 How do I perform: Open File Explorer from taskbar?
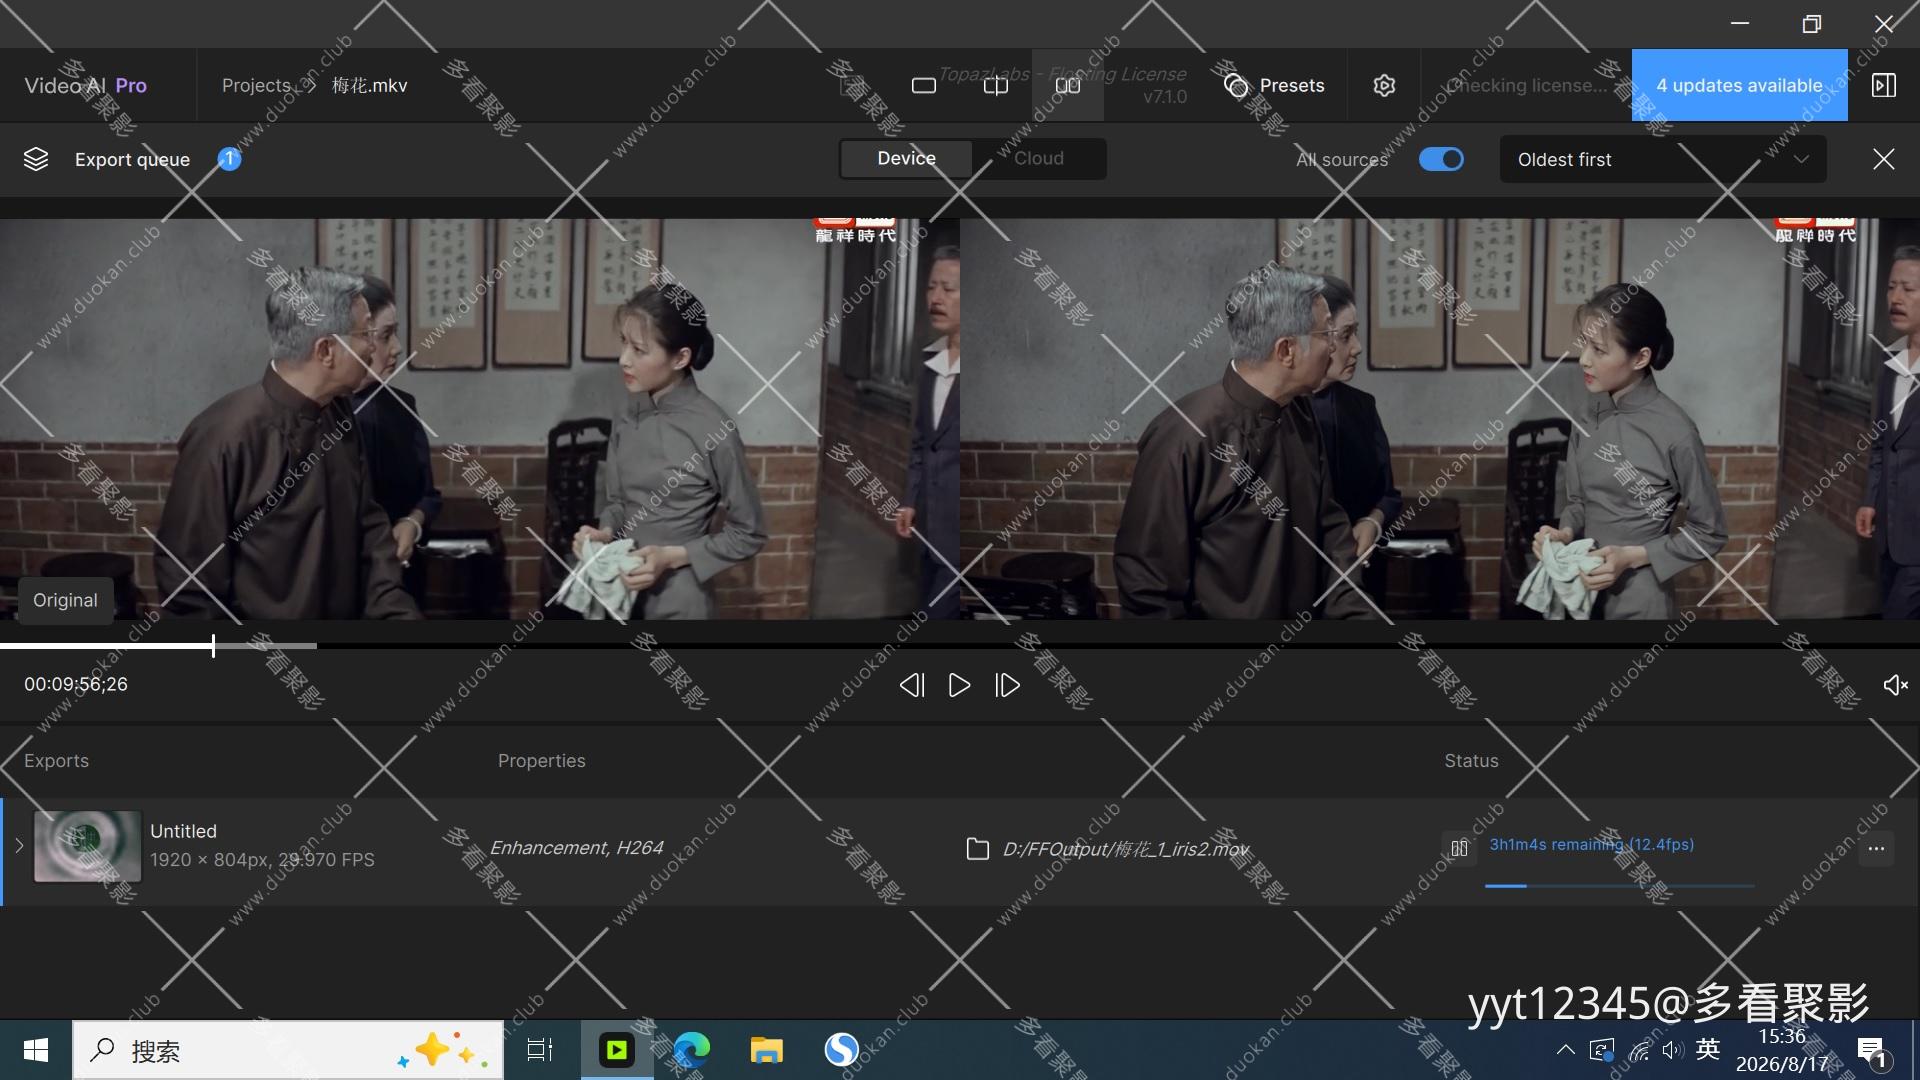[x=766, y=1050]
